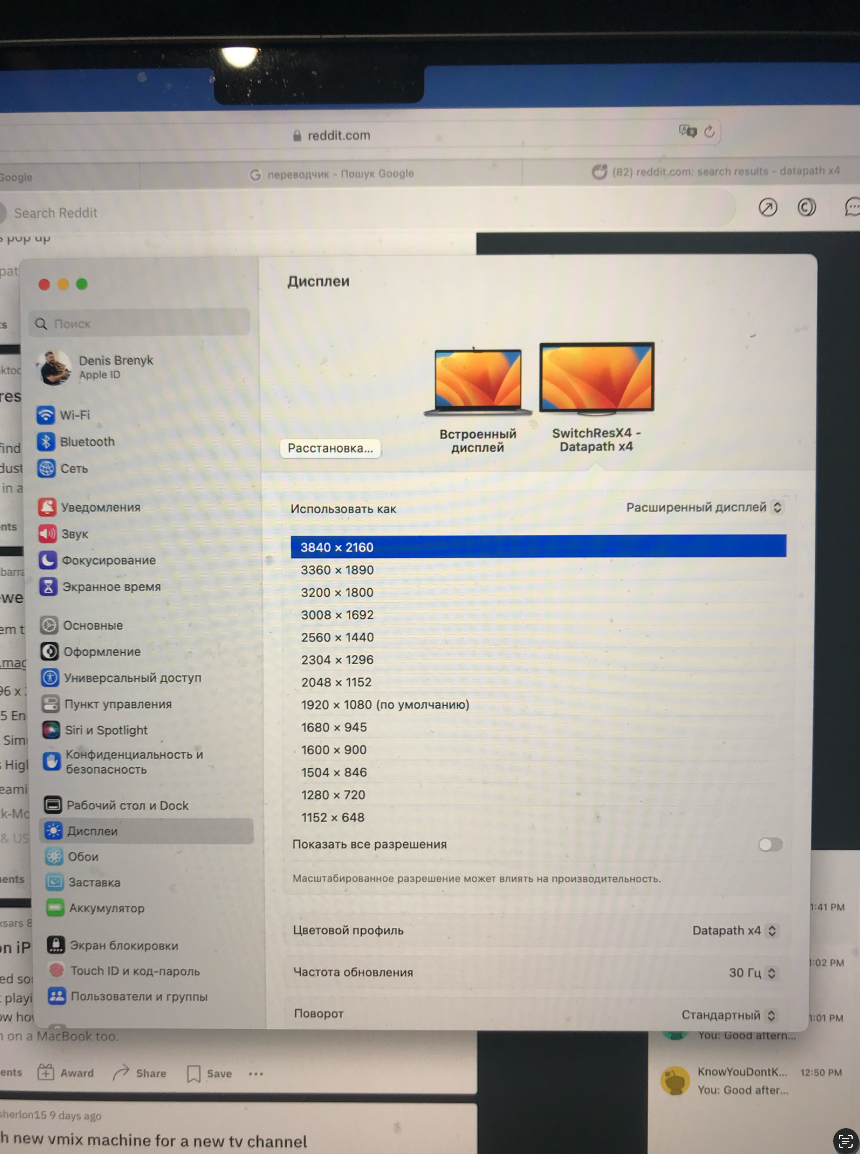
Task: Open Уведомления (Notifications) icon
Action: click(47, 507)
